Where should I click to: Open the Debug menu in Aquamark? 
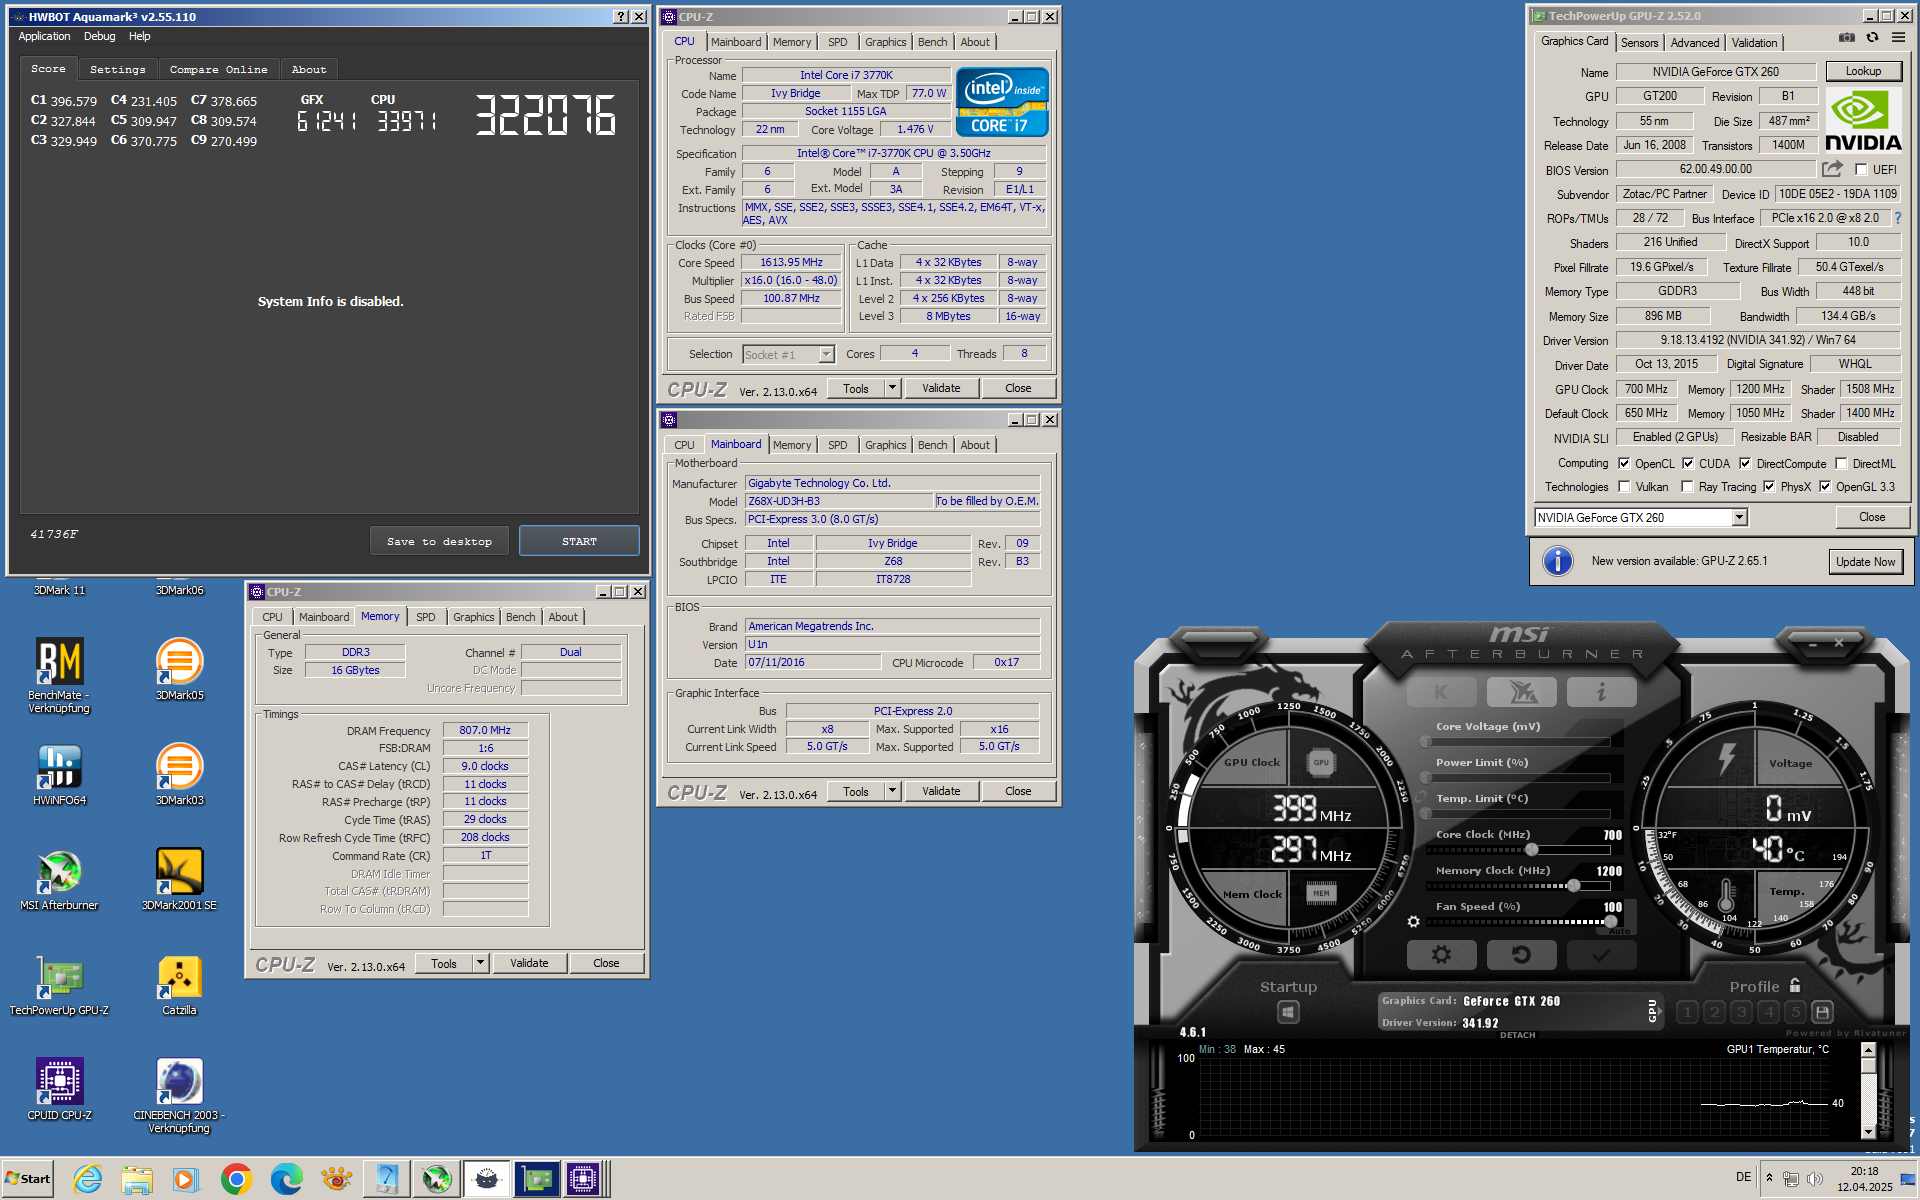point(99,36)
